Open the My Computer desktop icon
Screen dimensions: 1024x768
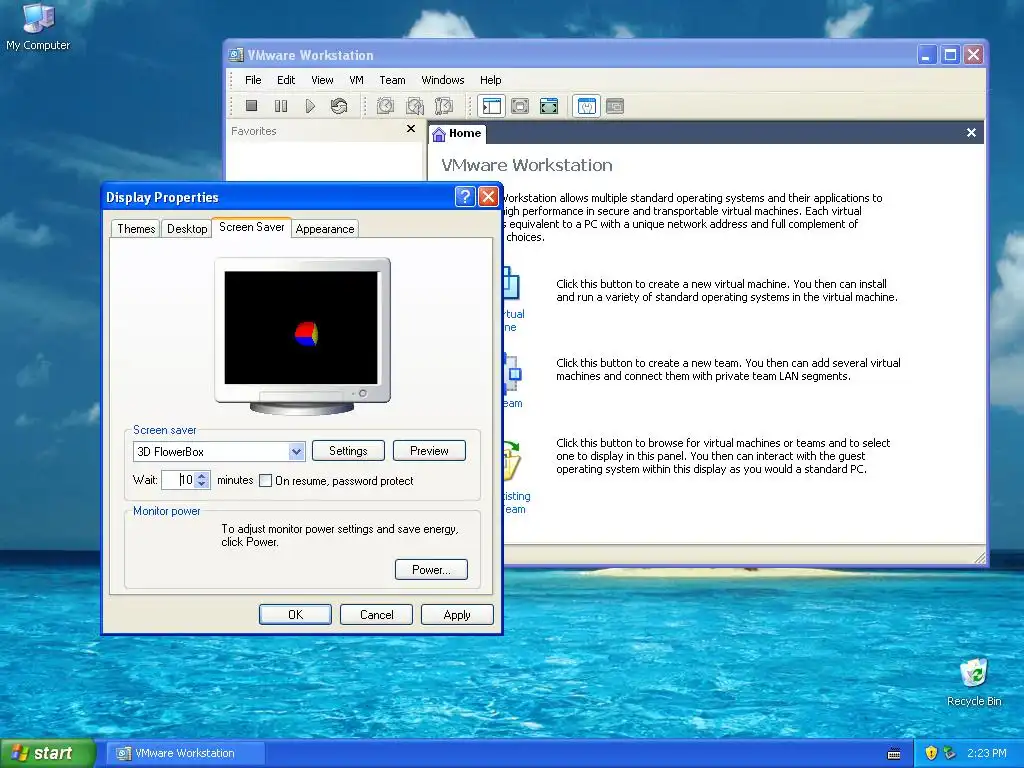[38, 26]
